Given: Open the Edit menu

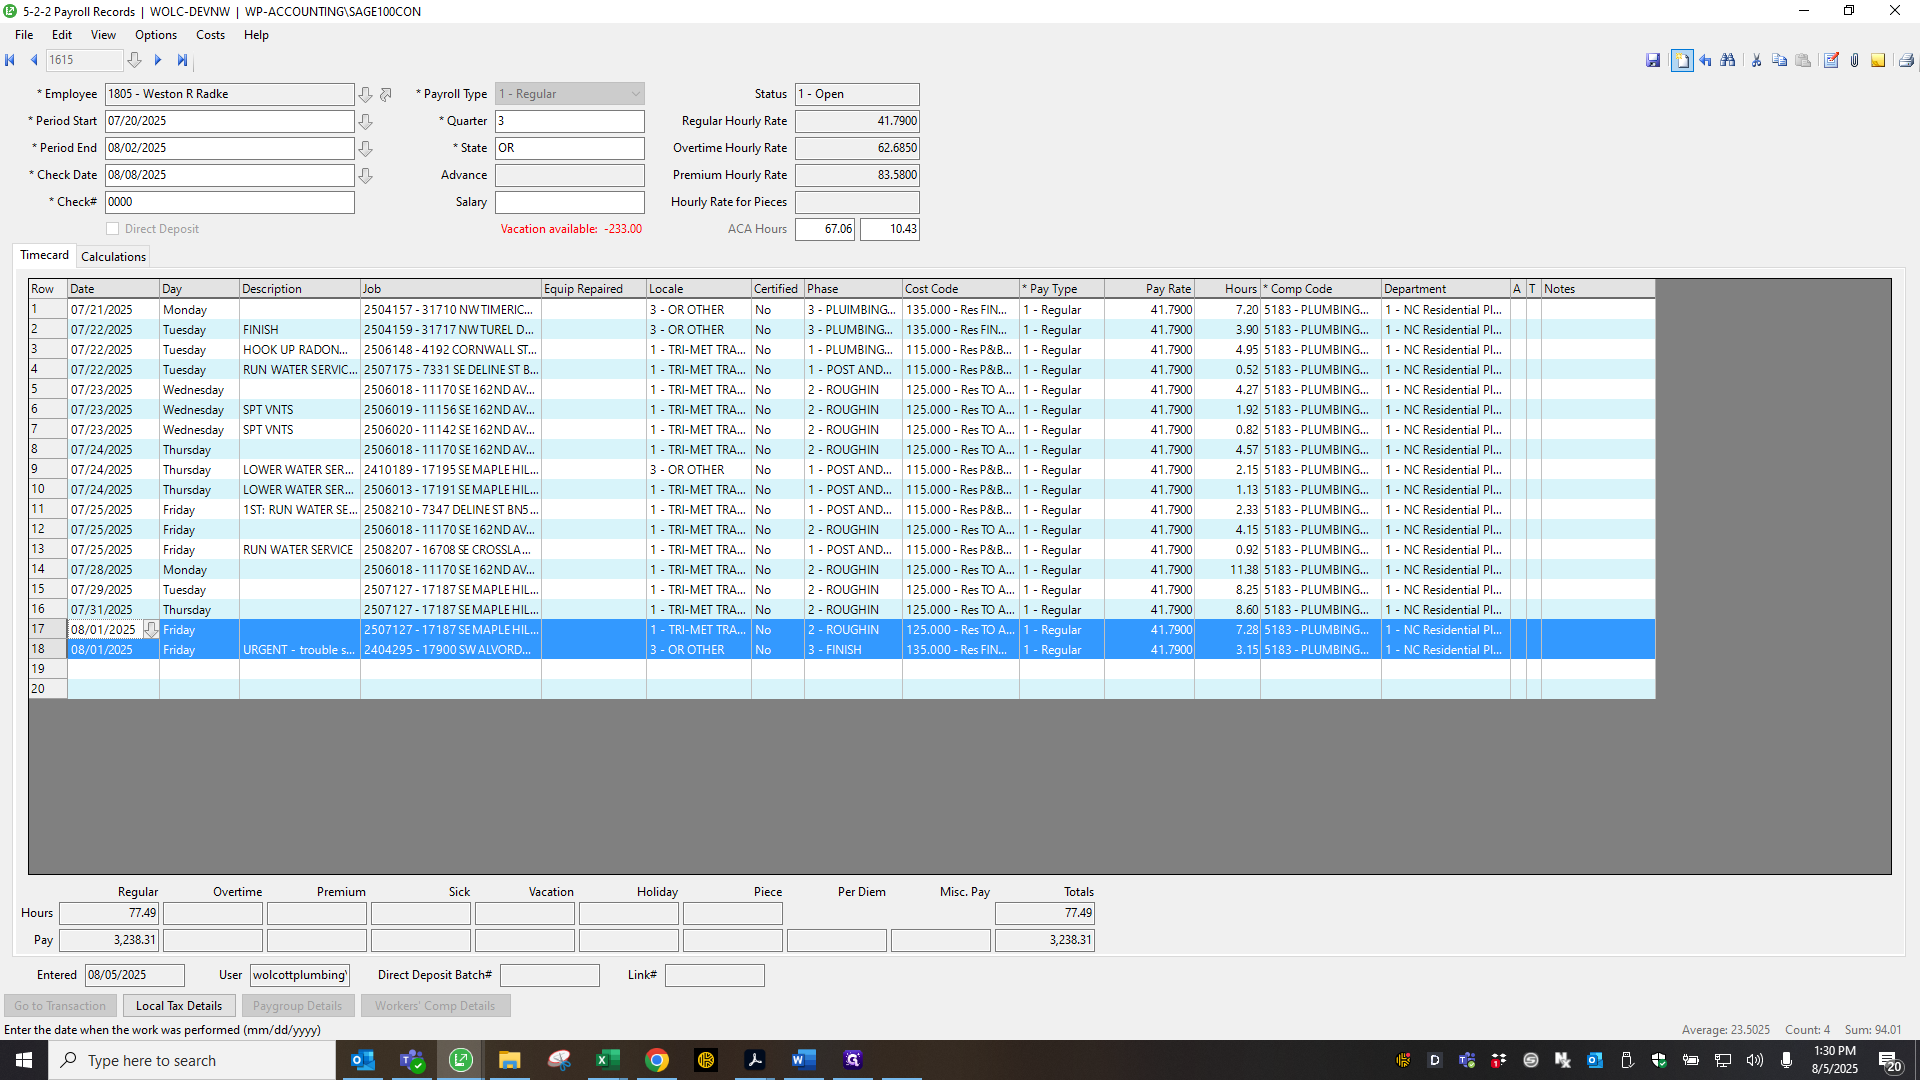Looking at the screenshot, I should [x=62, y=35].
